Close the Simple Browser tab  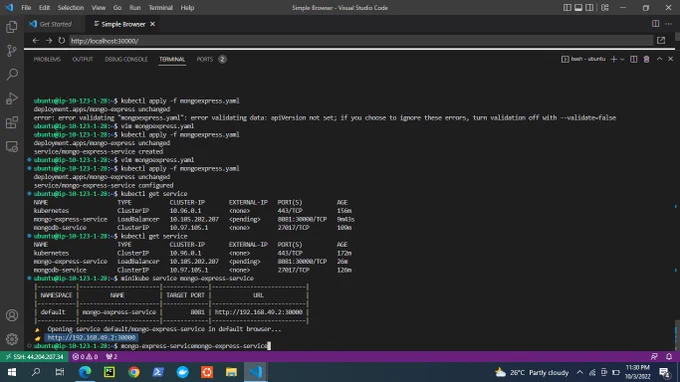coord(152,24)
